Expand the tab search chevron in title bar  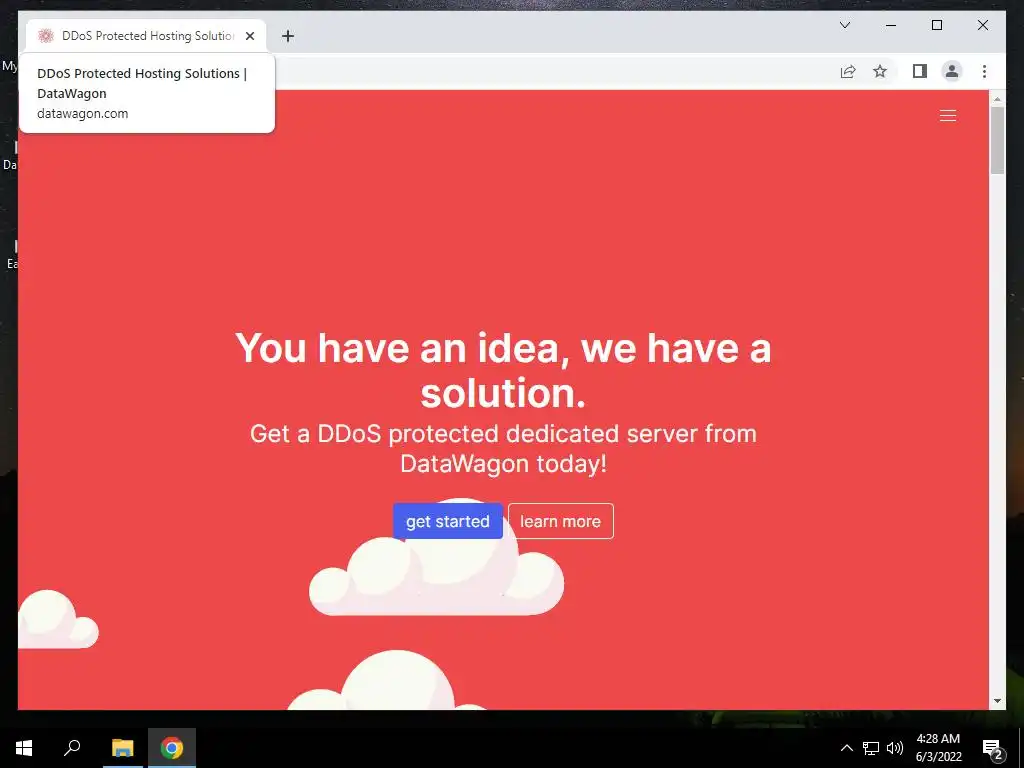tap(844, 25)
